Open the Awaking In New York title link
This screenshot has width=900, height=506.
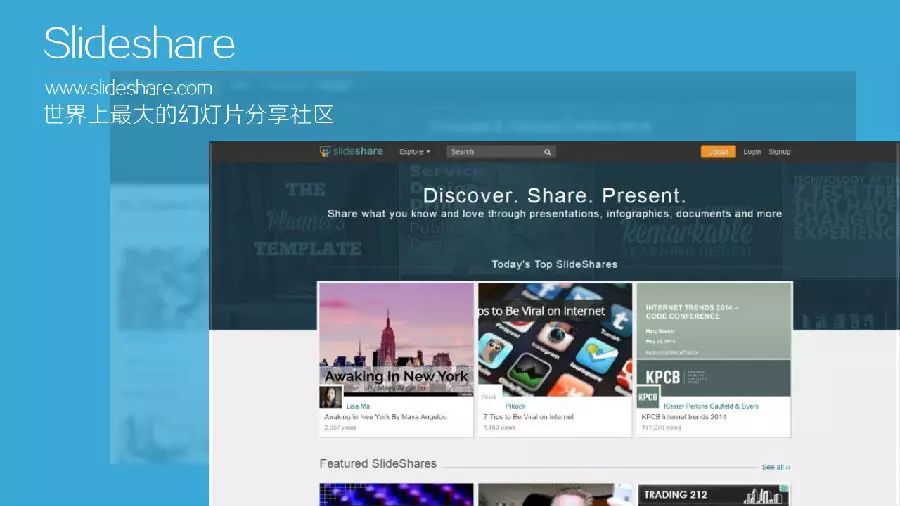tap(385, 417)
